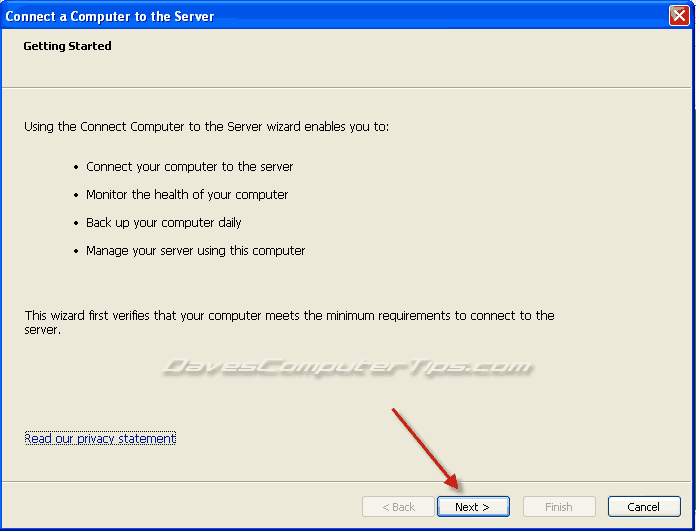Select the Manage your server using this computer bullet
Image resolution: width=696 pixels, height=531 pixels.
(195, 251)
